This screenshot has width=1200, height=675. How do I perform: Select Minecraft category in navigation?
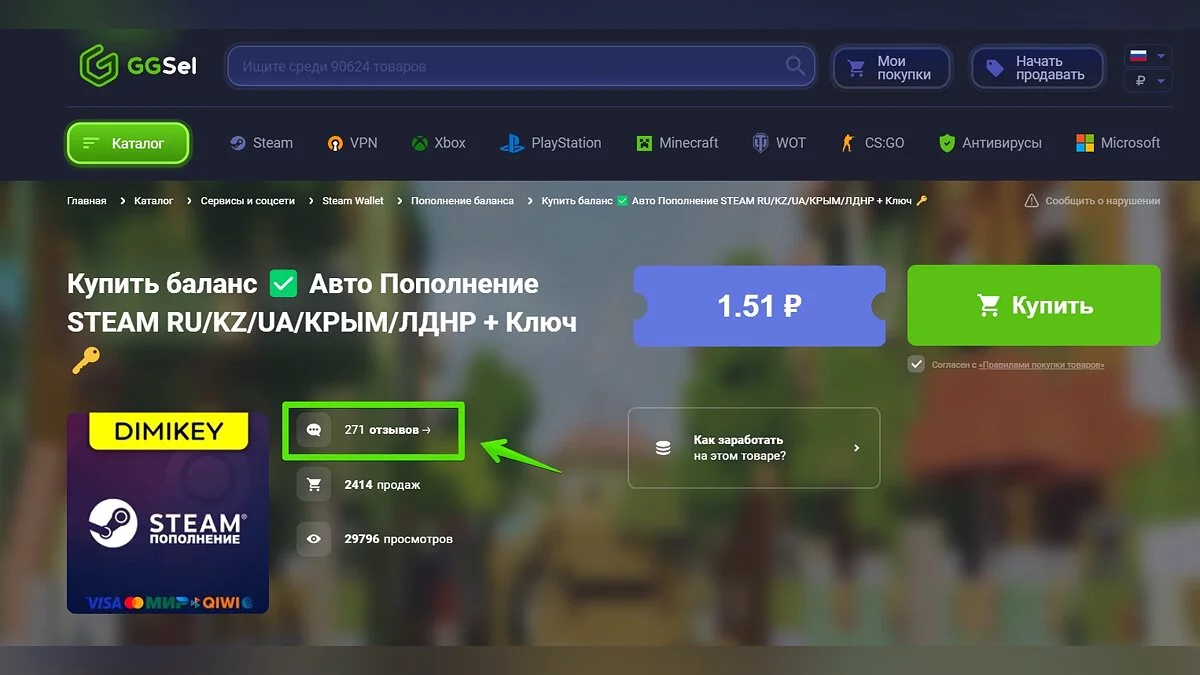point(677,143)
